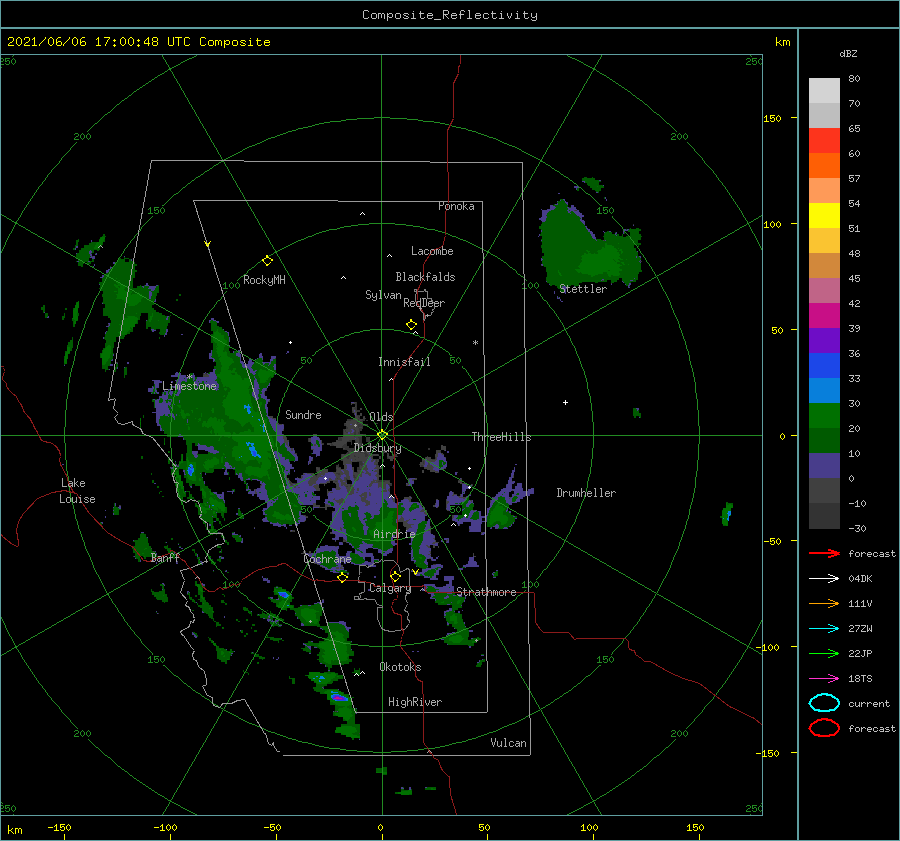Screen dimensions: 900x841
Task: Click the Composite_Reflectivity title
Action: tap(450, 15)
